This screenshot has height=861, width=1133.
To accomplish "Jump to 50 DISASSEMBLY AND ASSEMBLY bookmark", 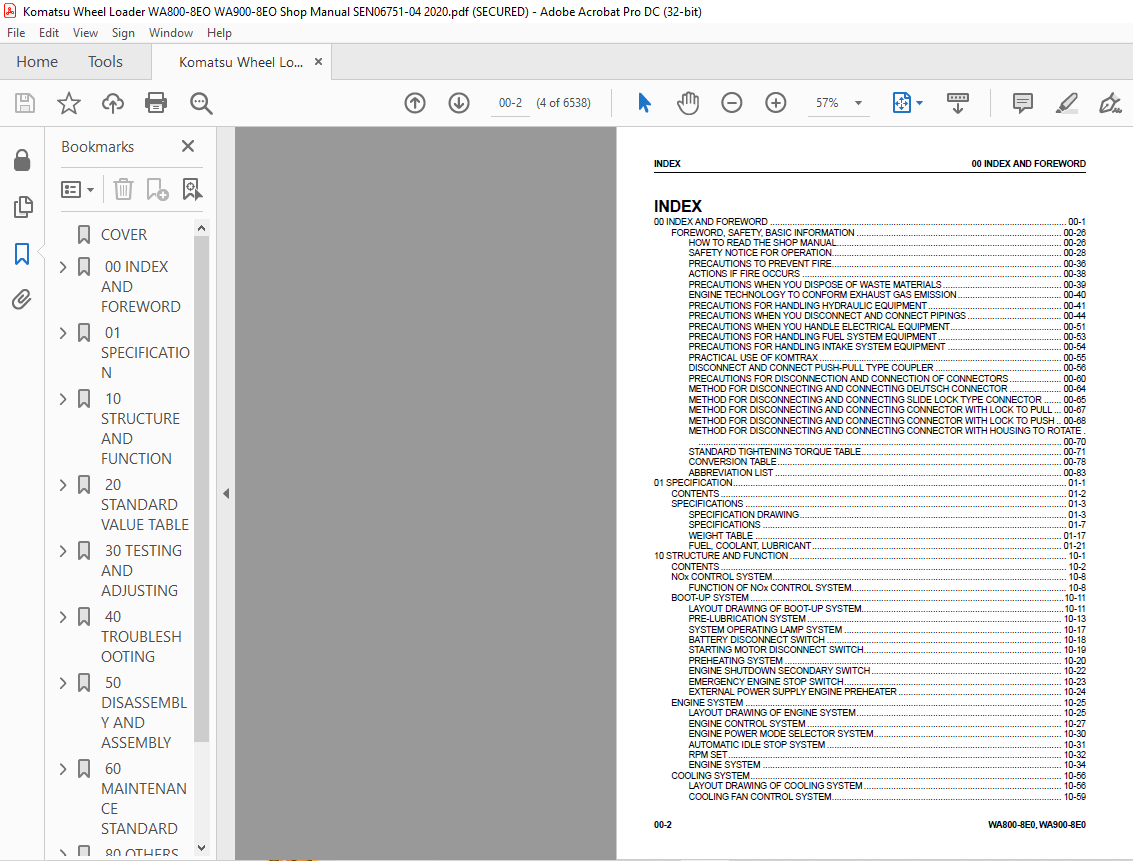I will tap(144, 712).
